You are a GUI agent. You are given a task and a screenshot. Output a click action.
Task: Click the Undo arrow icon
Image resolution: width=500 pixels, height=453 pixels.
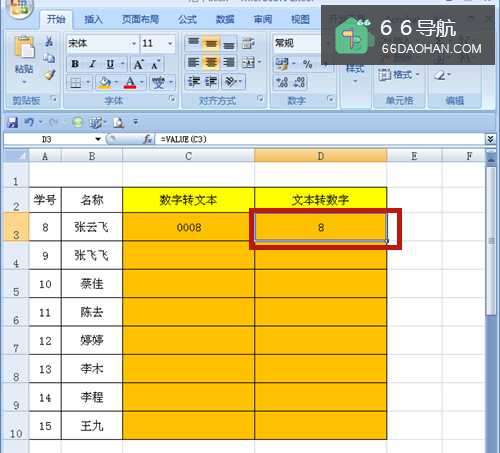coord(29,122)
